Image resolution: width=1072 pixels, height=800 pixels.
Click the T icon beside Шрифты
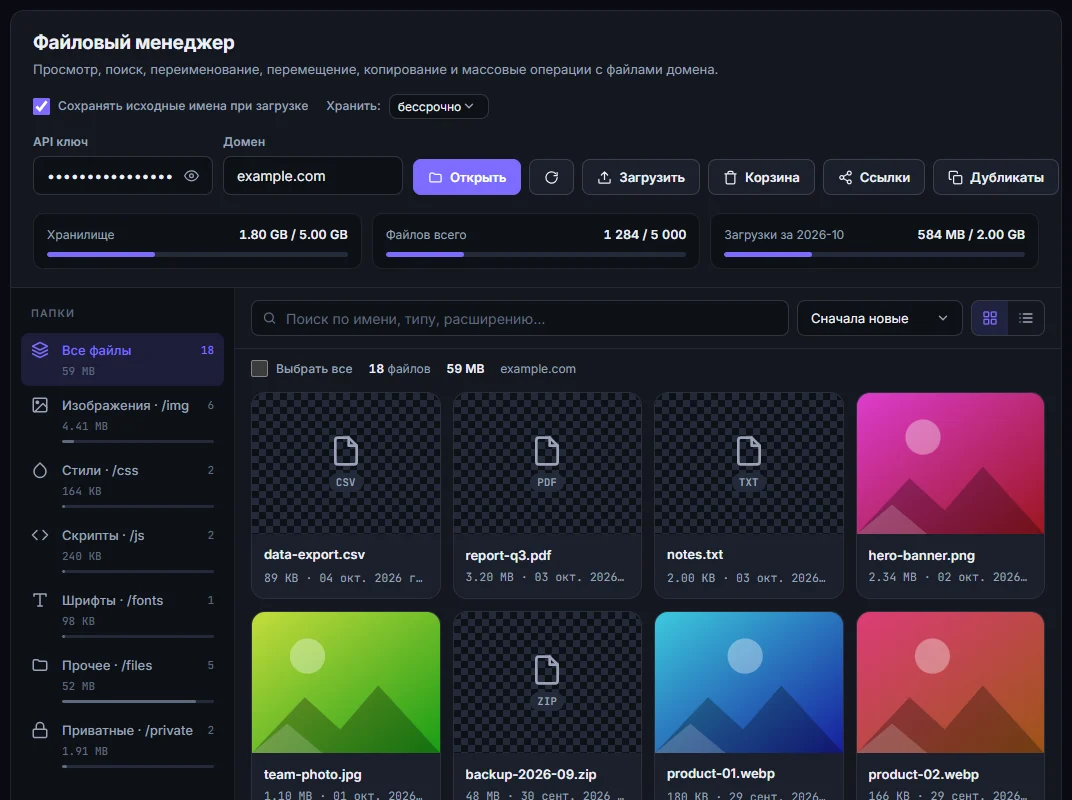click(40, 600)
